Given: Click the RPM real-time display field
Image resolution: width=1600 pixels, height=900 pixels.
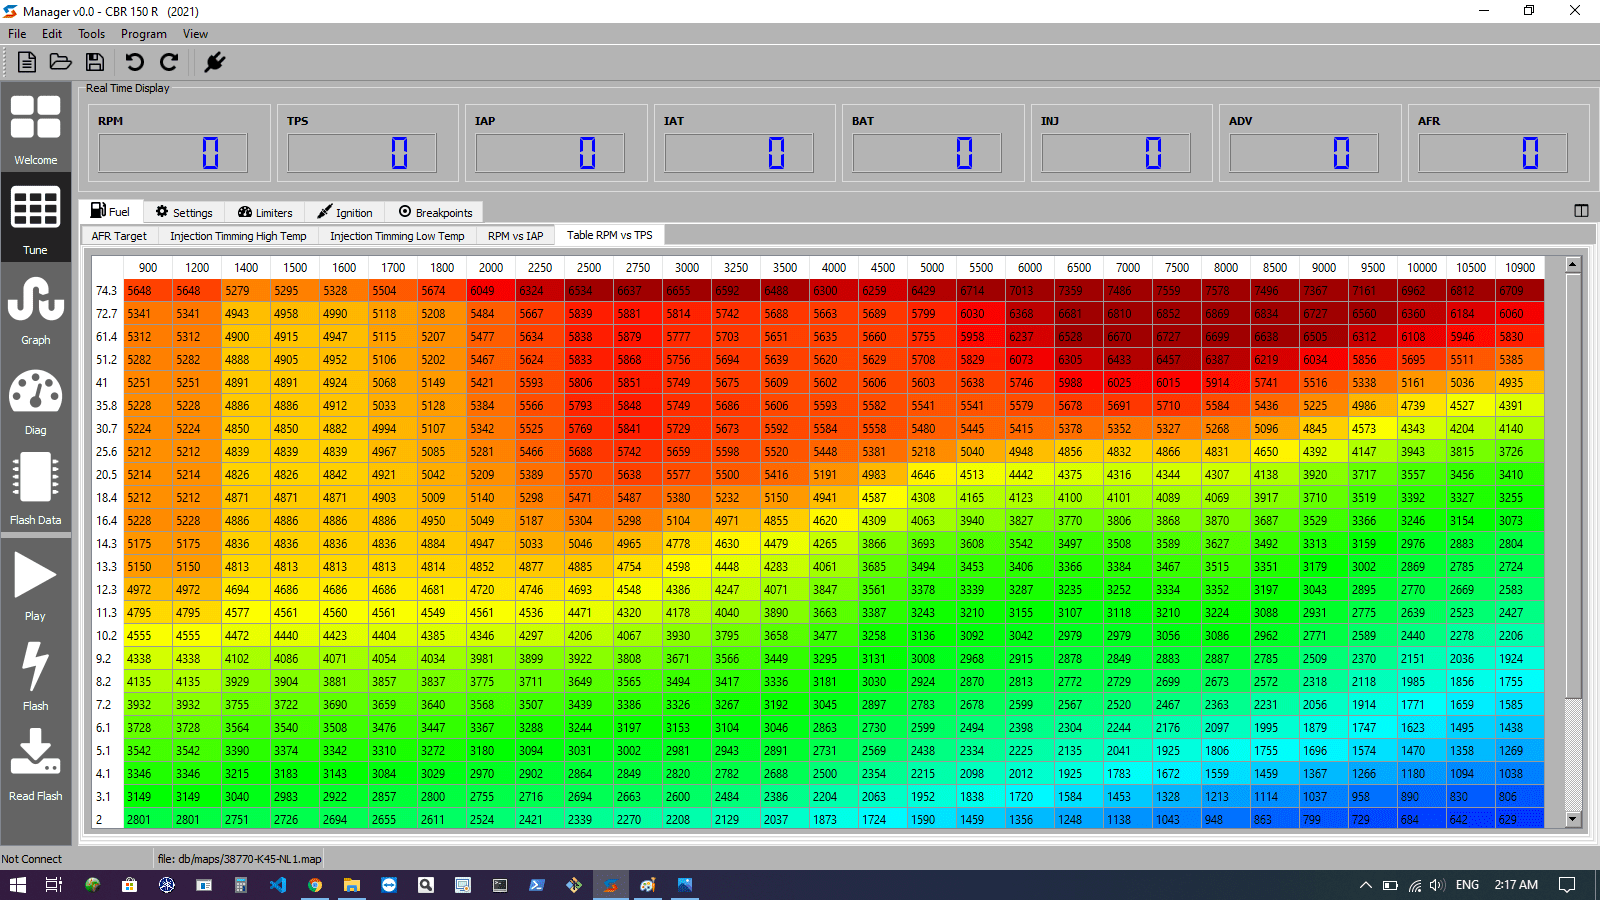Looking at the screenshot, I should (x=175, y=152).
